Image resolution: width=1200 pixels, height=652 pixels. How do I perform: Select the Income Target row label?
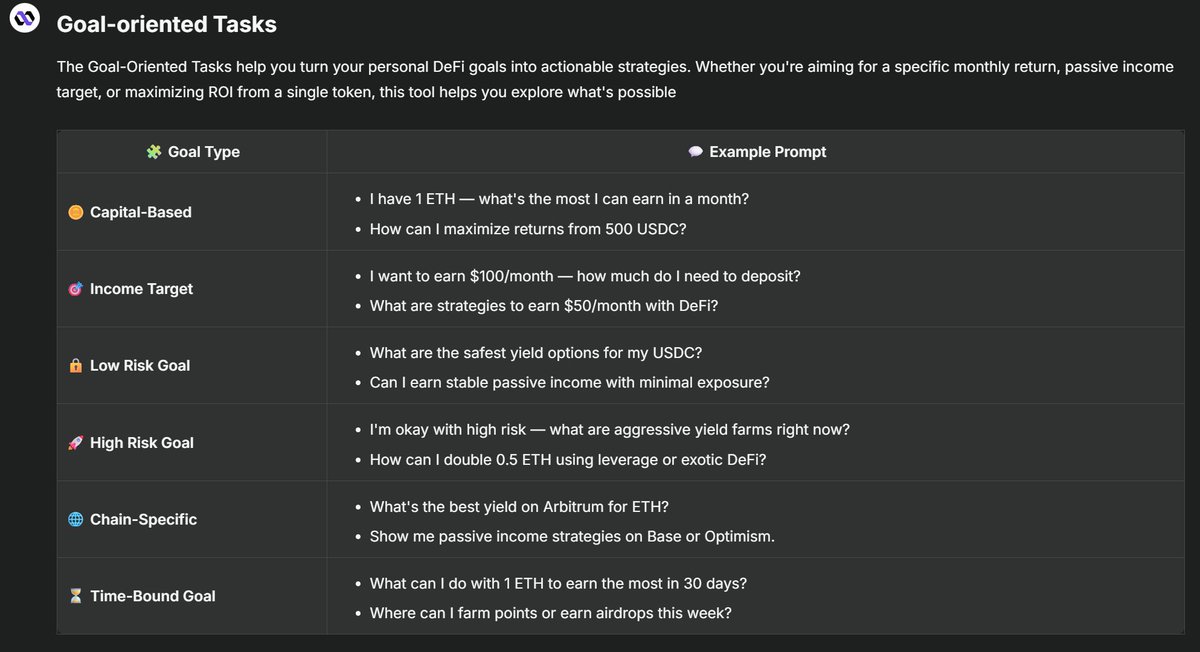point(141,289)
